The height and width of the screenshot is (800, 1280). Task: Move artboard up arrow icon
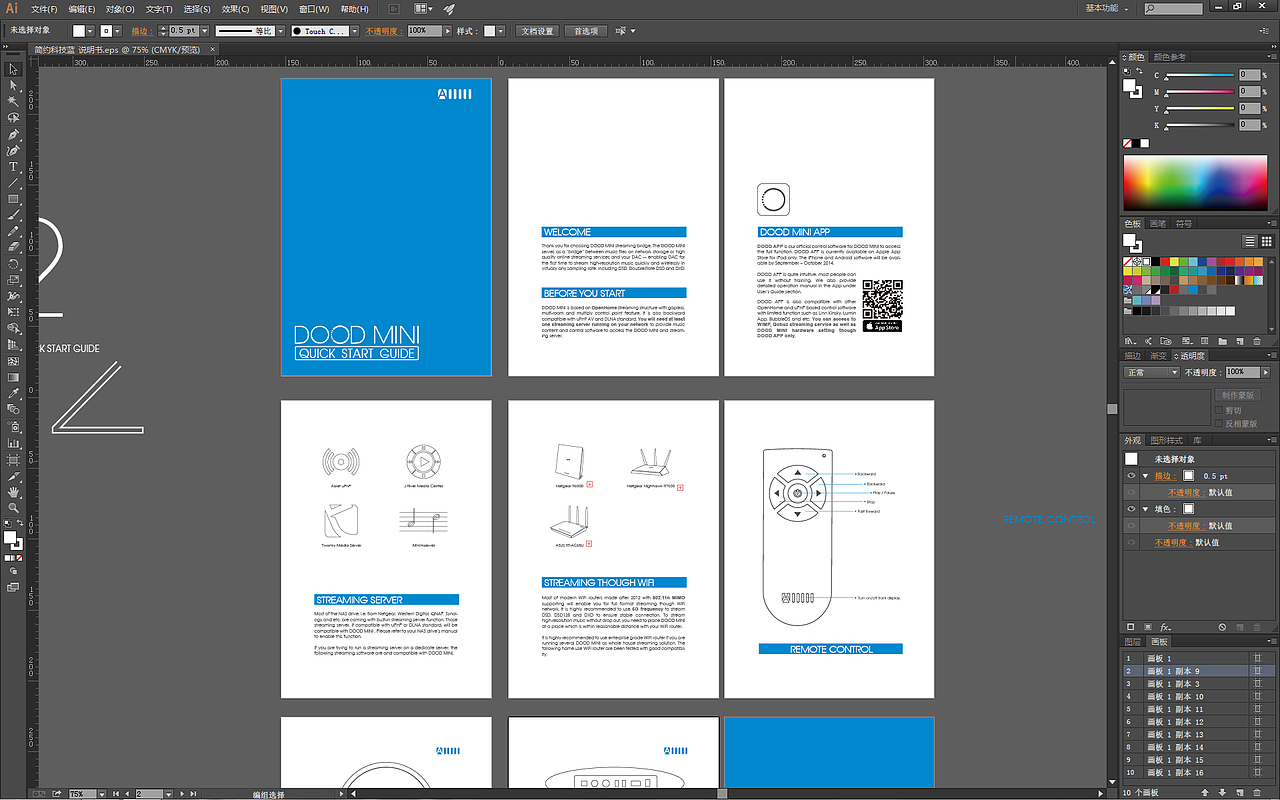pos(1207,792)
